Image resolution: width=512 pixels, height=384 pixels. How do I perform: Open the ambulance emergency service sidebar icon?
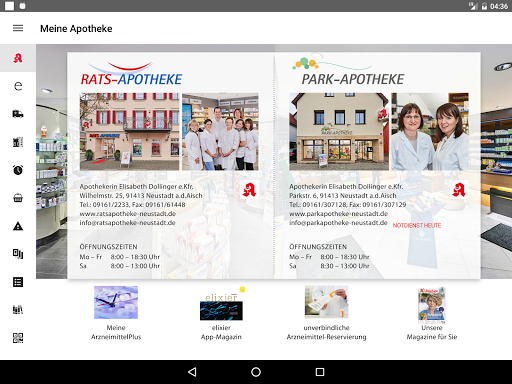pos(18,114)
